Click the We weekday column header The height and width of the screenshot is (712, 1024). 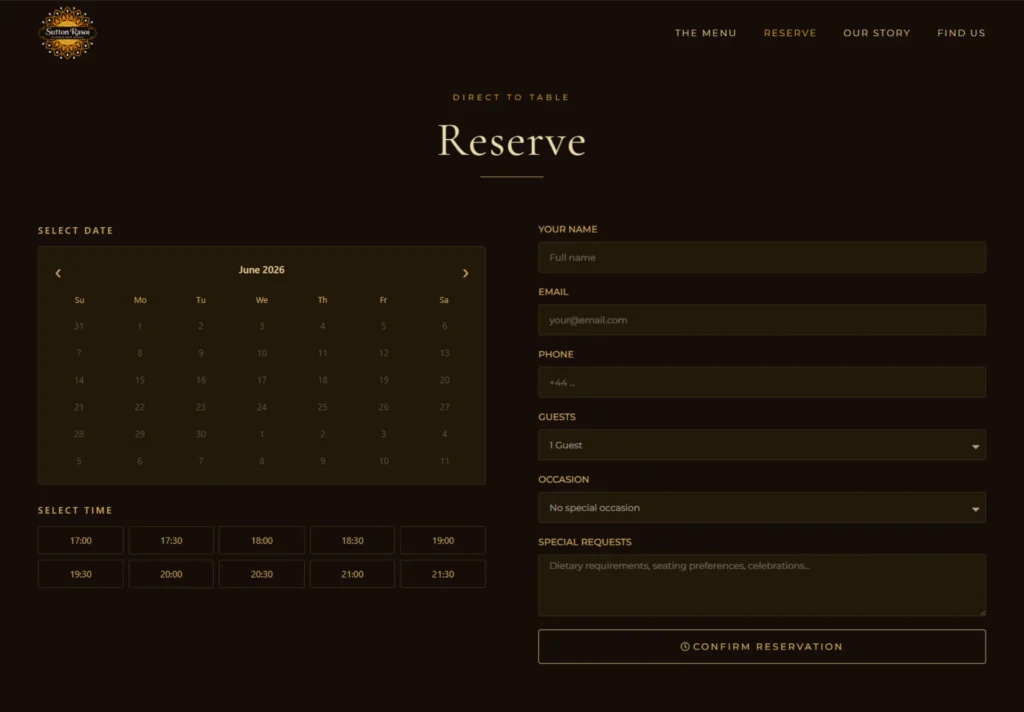[262, 300]
